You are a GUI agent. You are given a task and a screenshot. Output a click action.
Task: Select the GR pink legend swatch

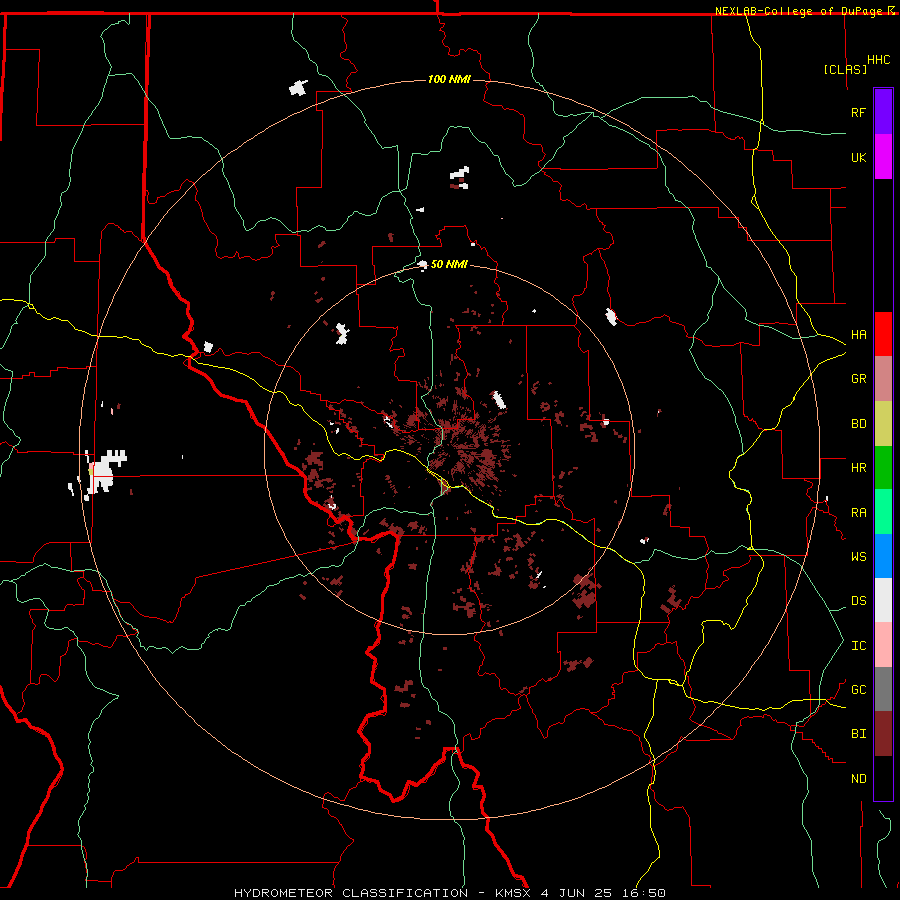883,378
